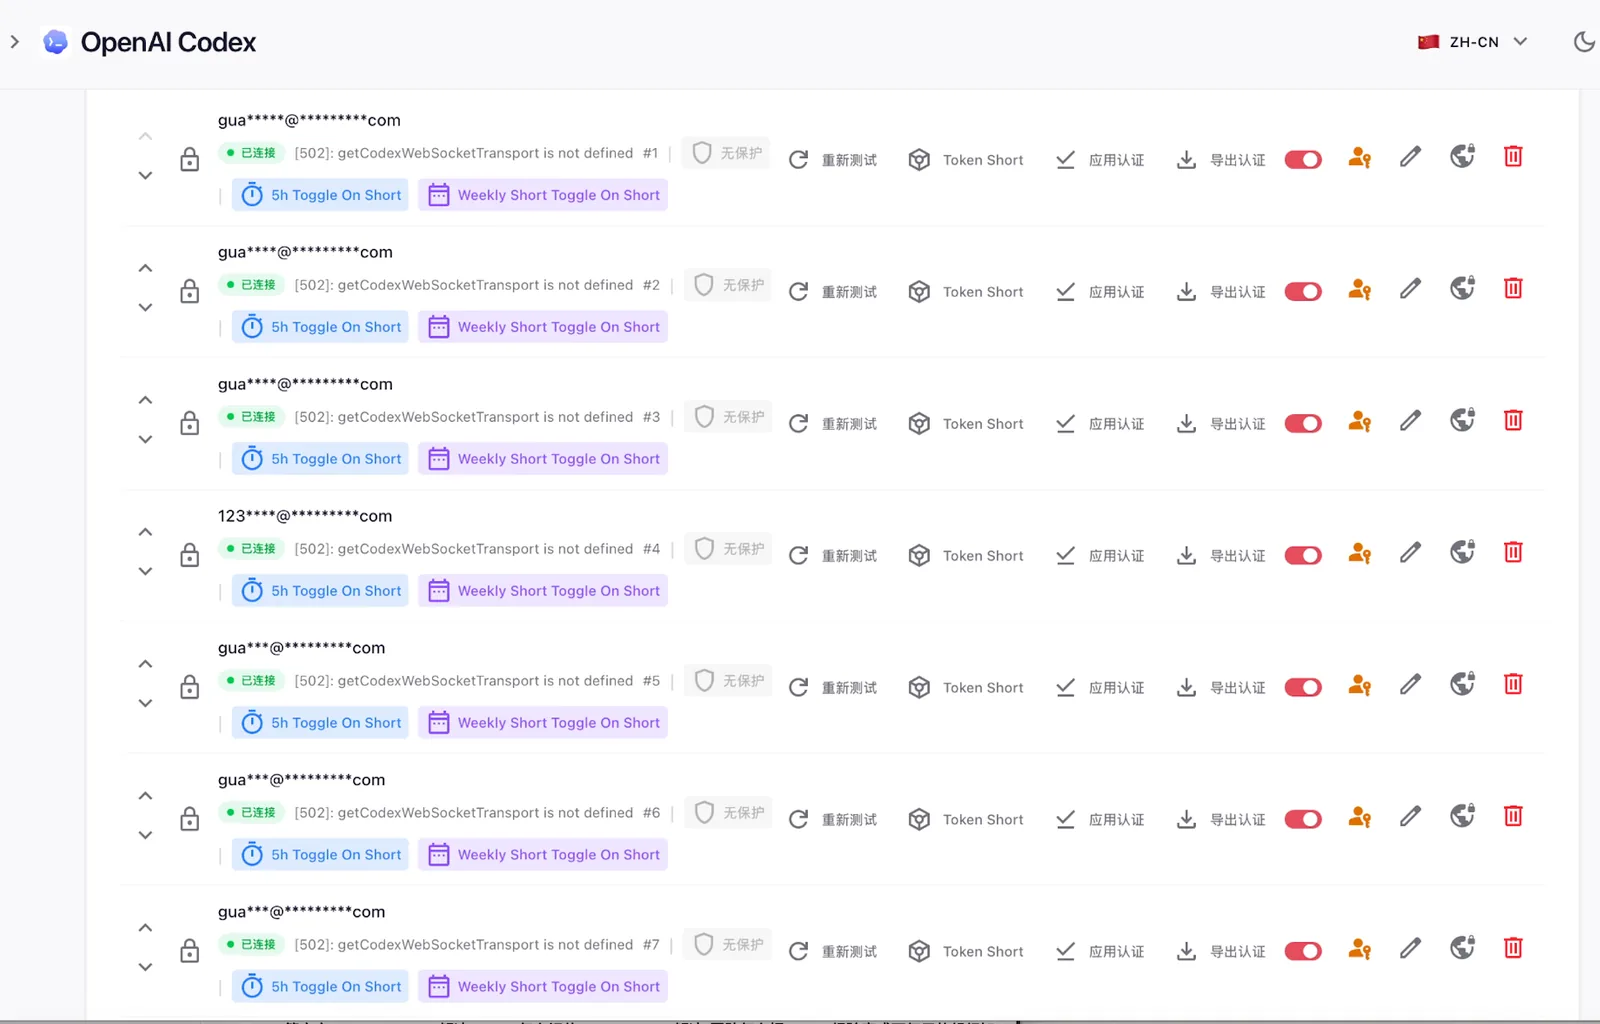Image resolution: width=1600 pixels, height=1024 pixels.
Task: Move account #6 down with chevron
Action: (145, 835)
